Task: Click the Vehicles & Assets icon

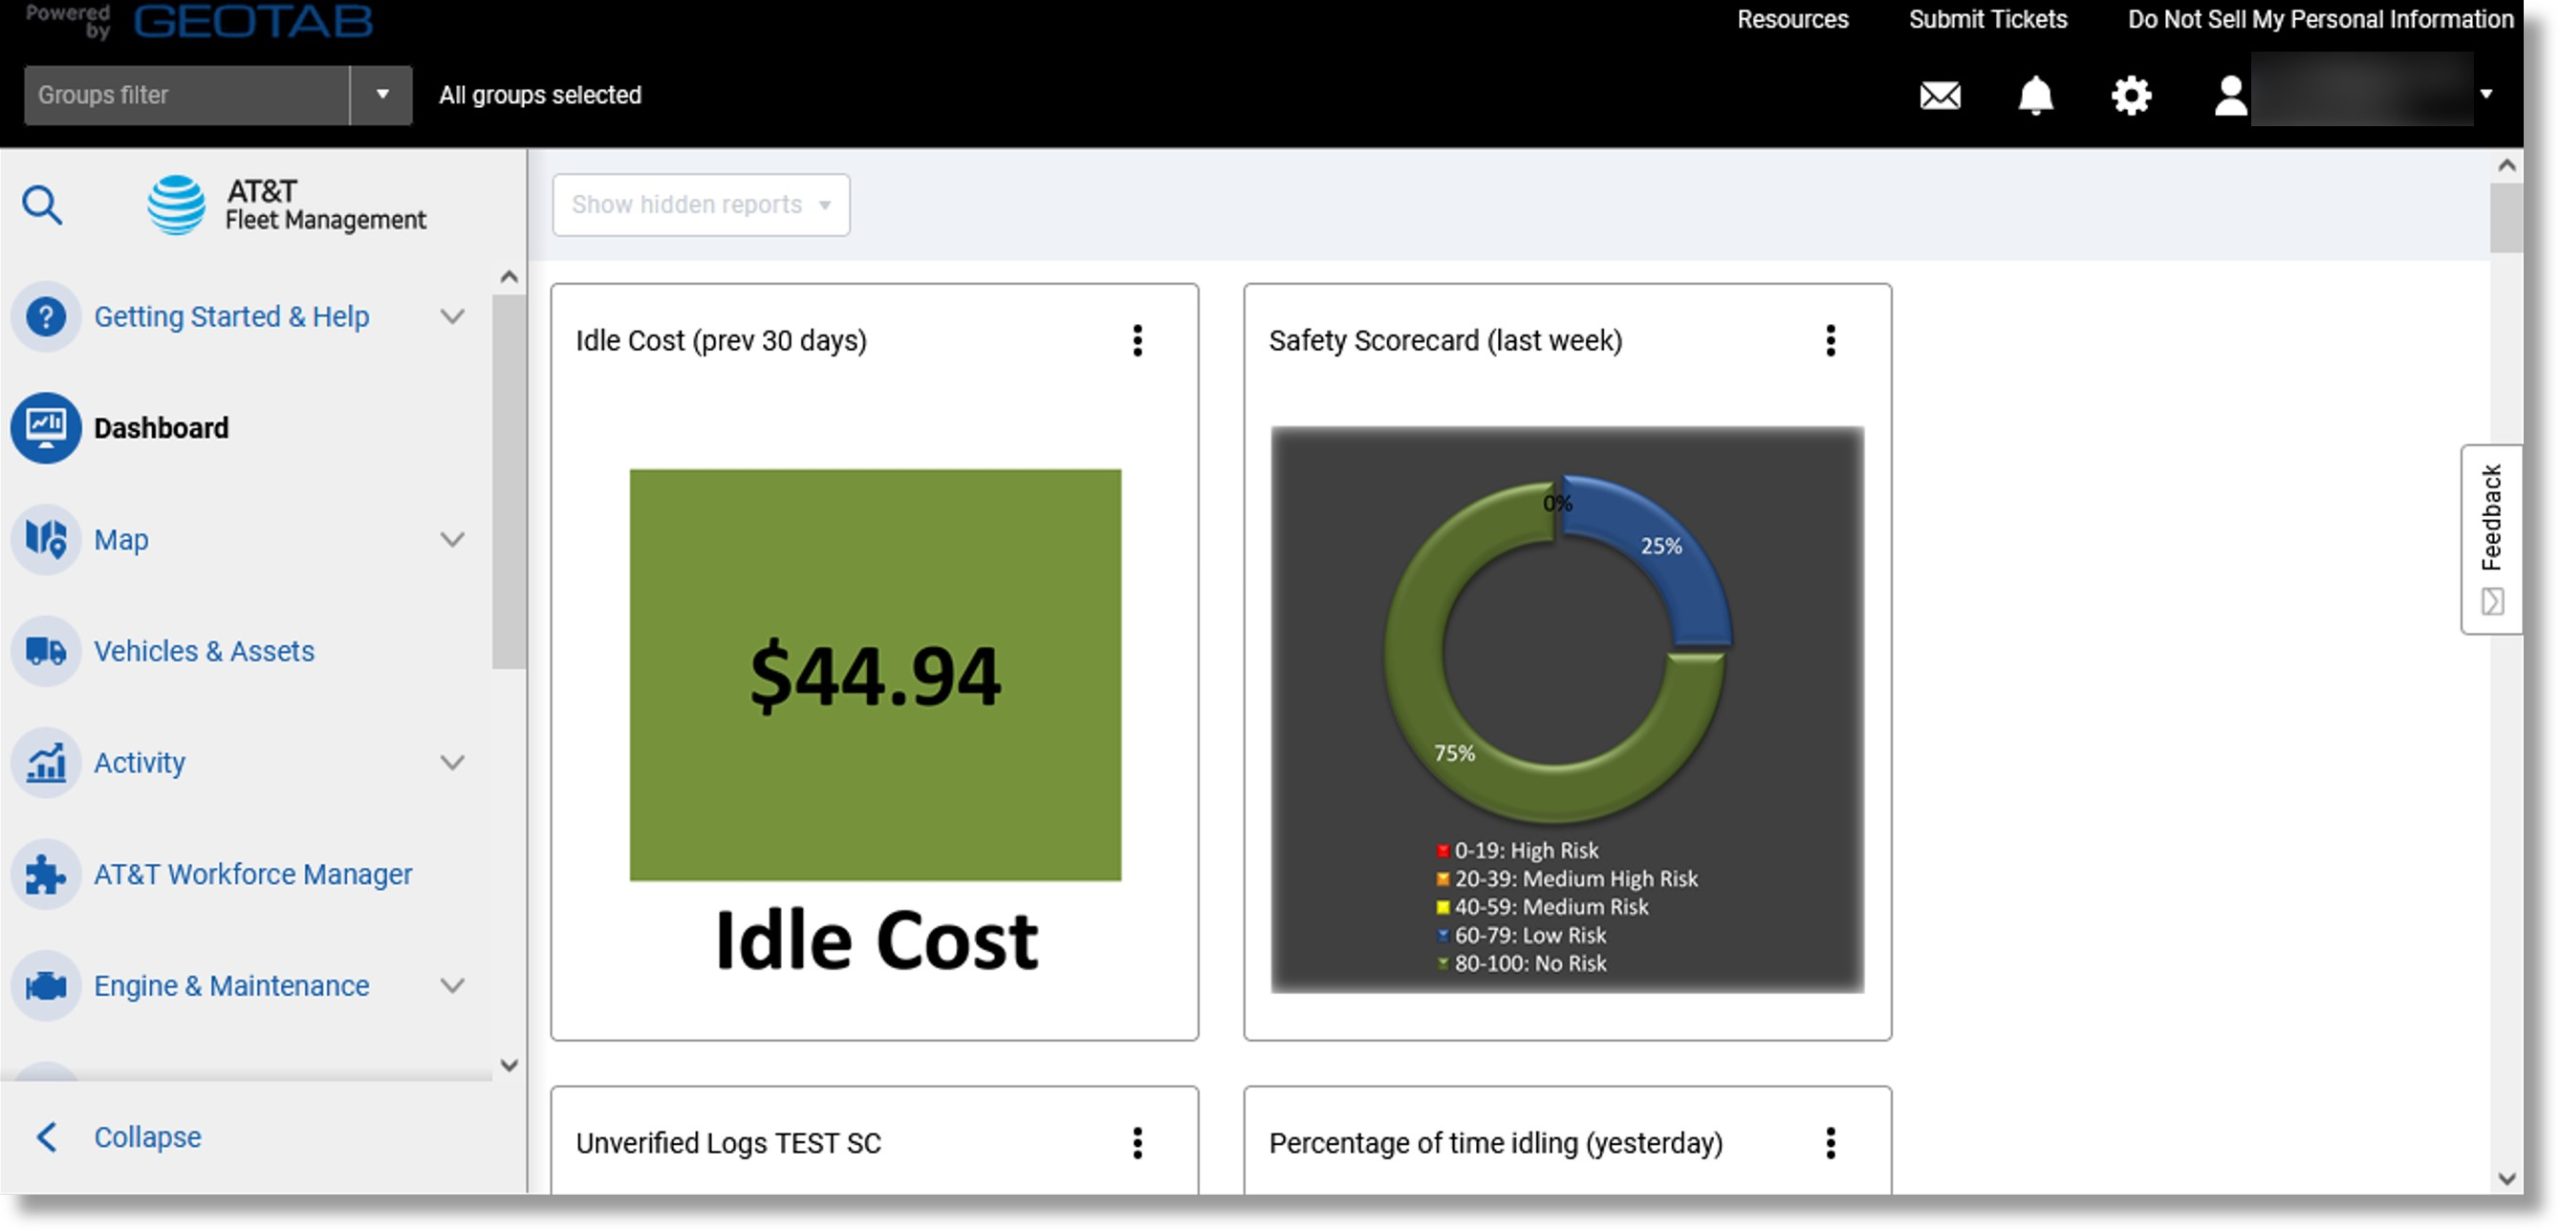Action: tap(46, 651)
